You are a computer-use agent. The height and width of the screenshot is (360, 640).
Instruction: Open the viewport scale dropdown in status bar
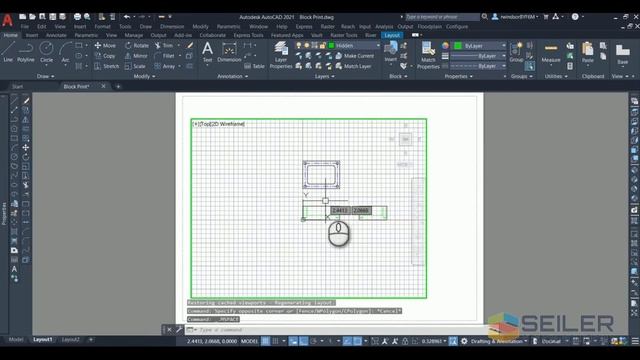434,341
